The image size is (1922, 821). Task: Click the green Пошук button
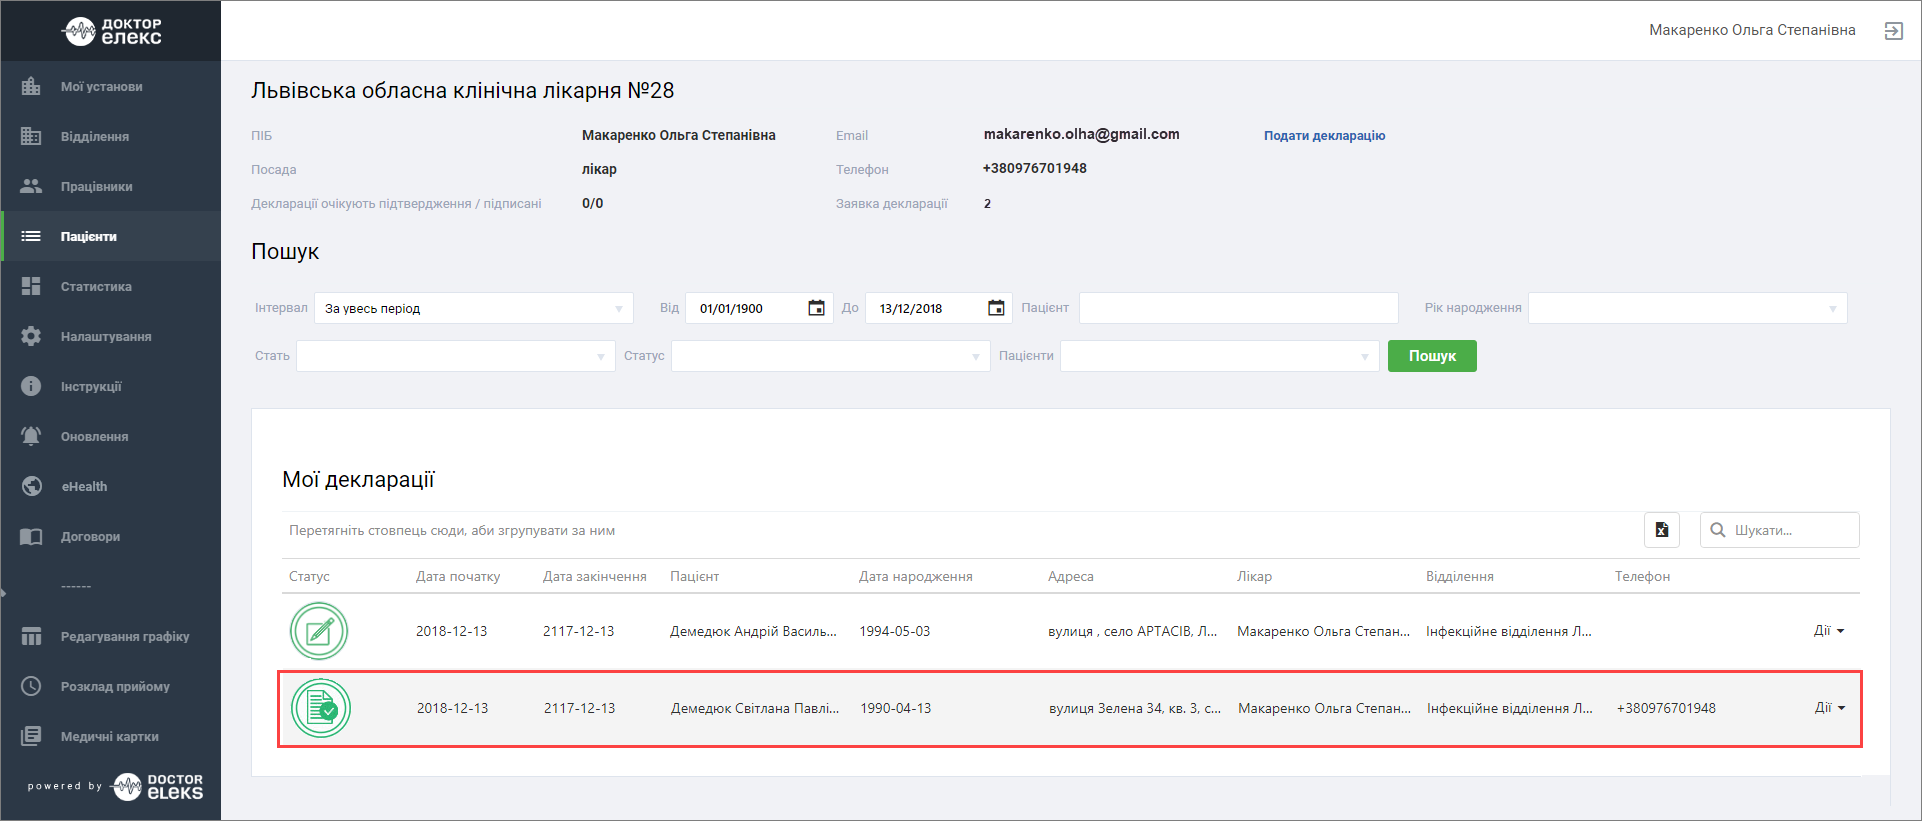(x=1432, y=356)
